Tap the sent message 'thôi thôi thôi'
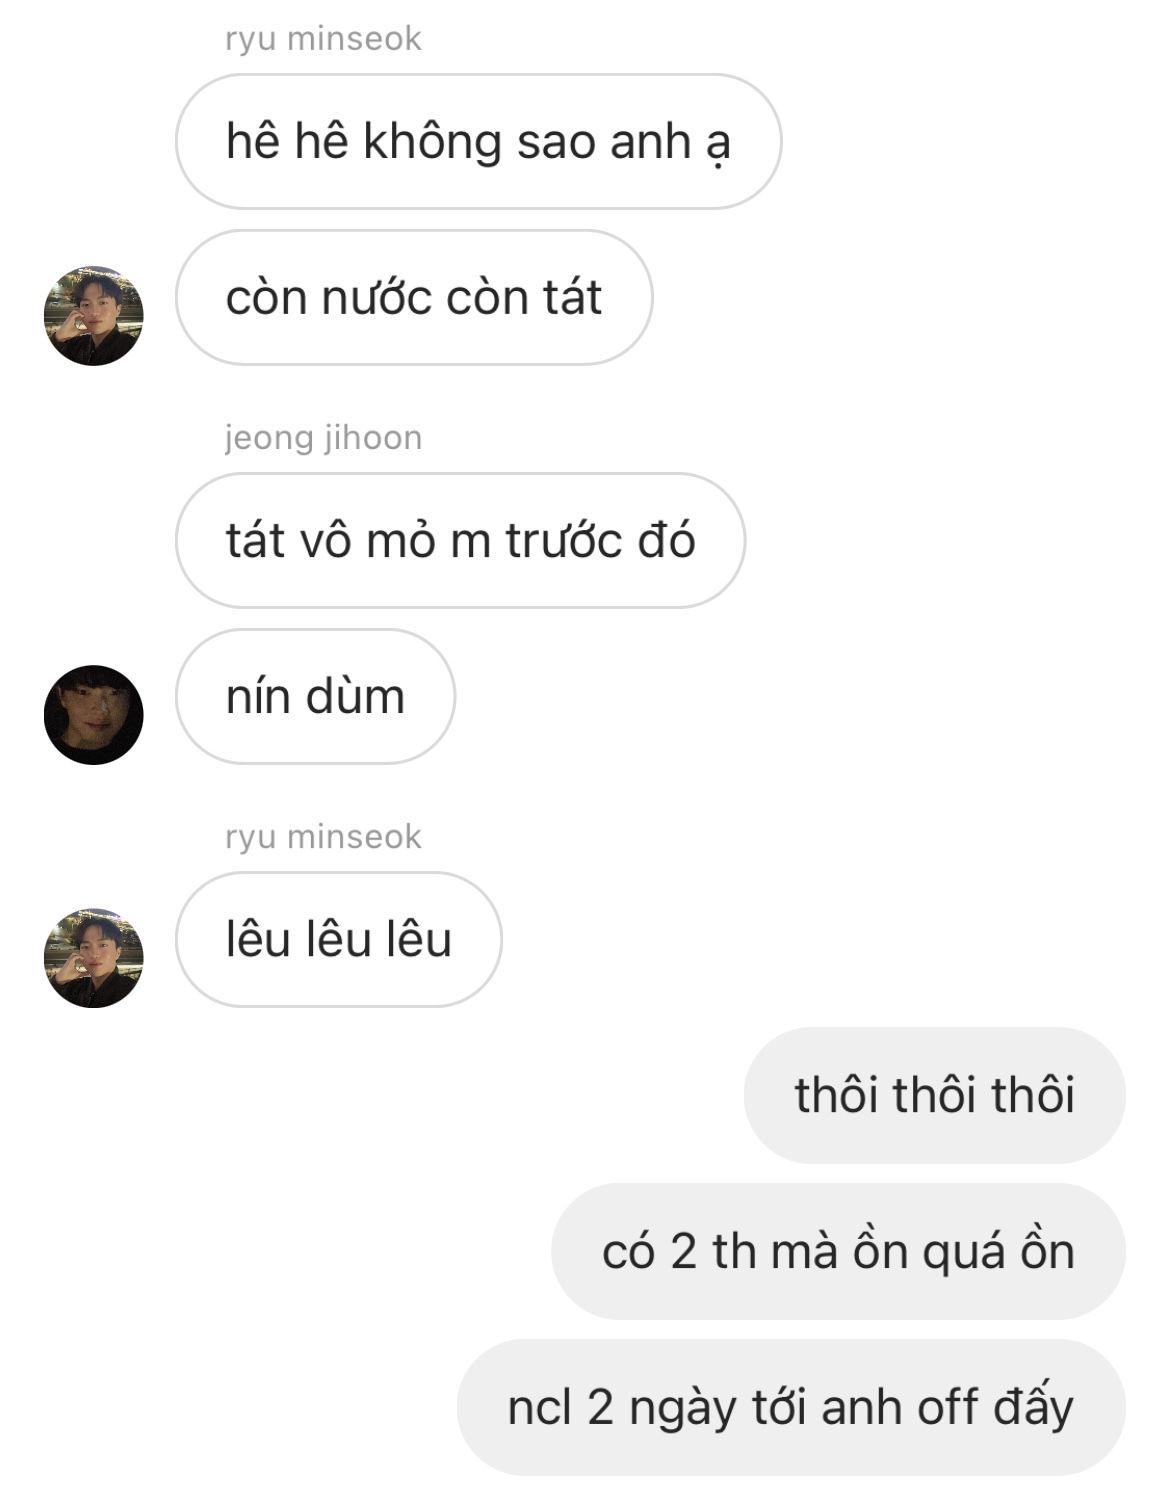 [935, 1095]
